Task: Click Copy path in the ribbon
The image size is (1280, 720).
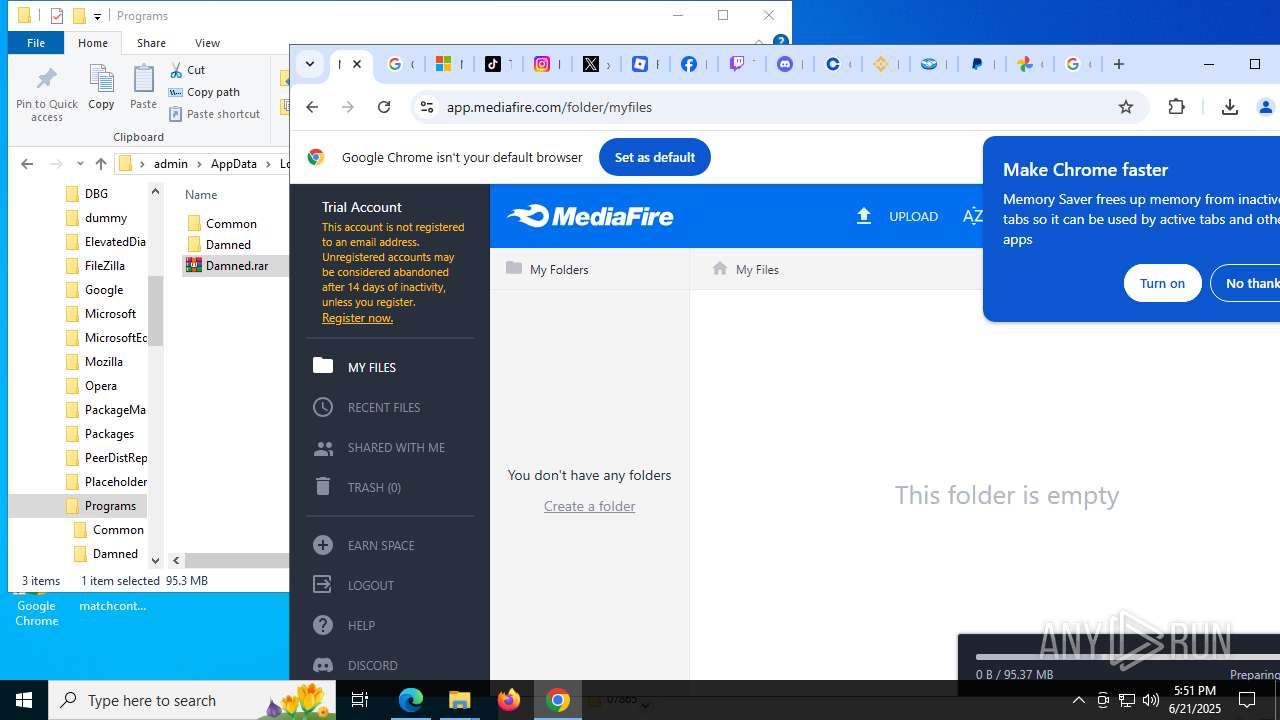Action: [205, 92]
